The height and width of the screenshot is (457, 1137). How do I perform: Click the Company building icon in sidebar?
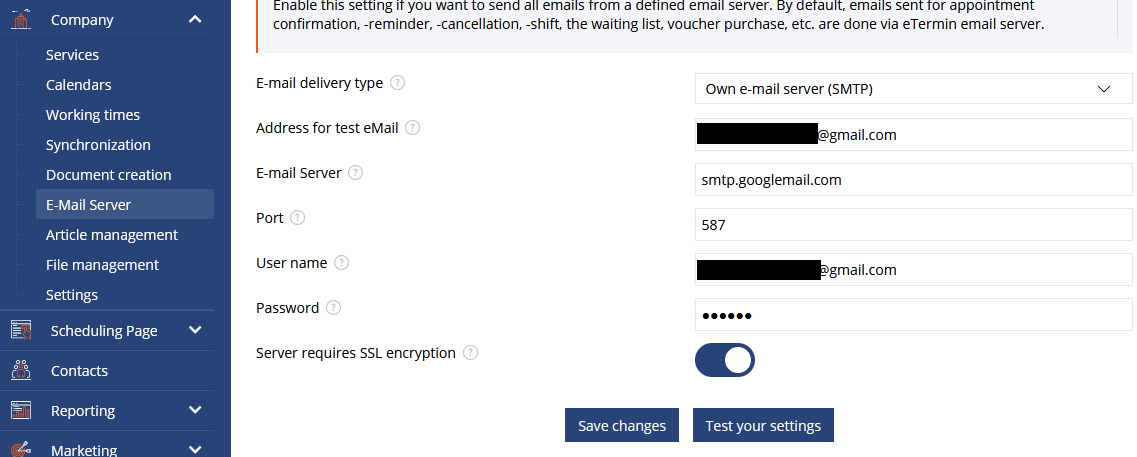click(x=20, y=19)
